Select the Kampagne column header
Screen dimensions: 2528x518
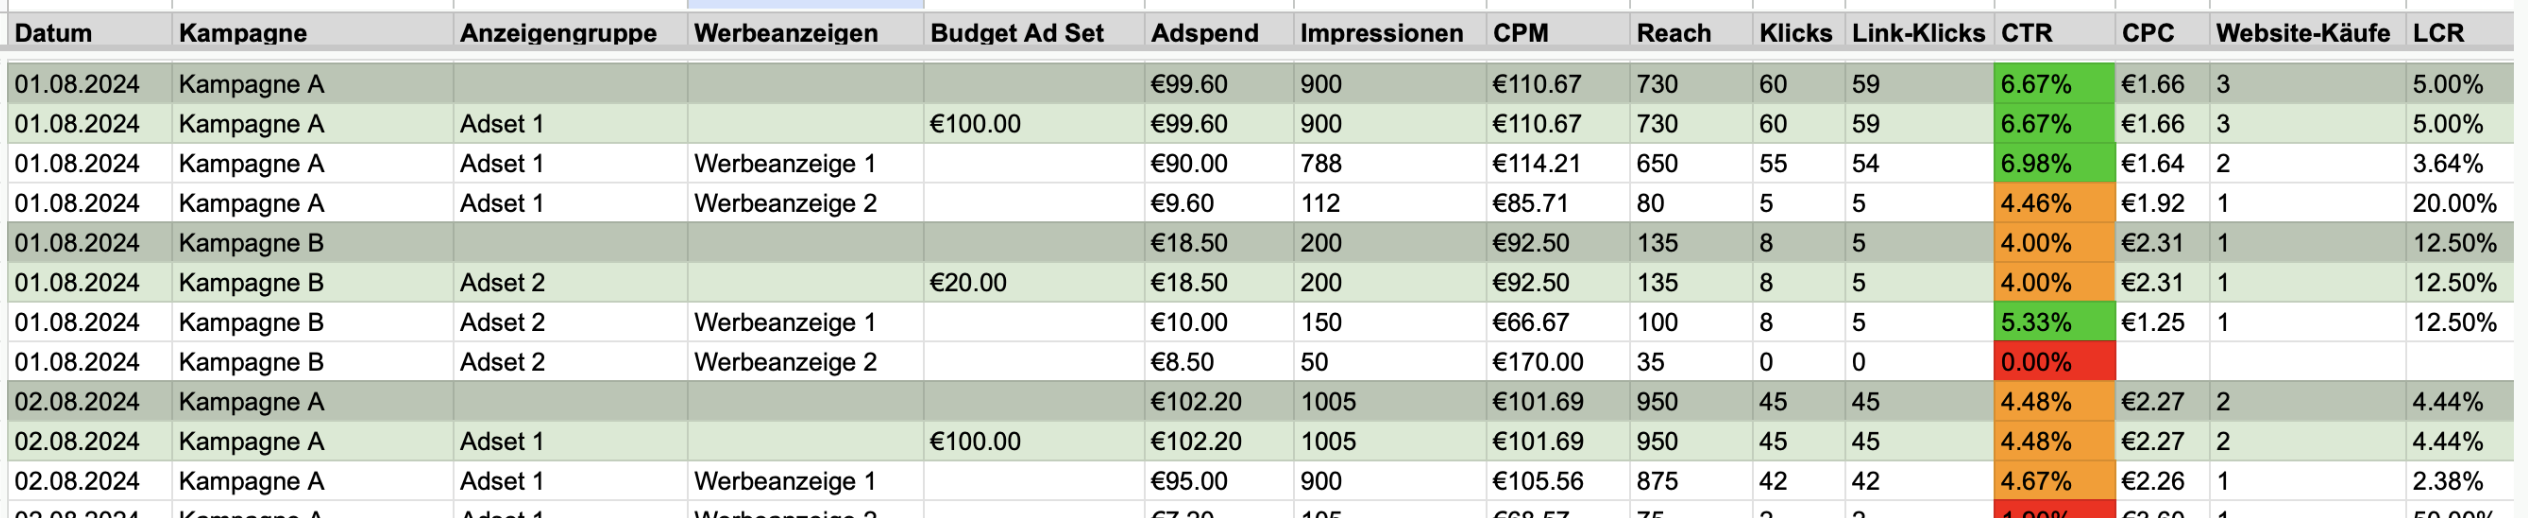pos(313,33)
